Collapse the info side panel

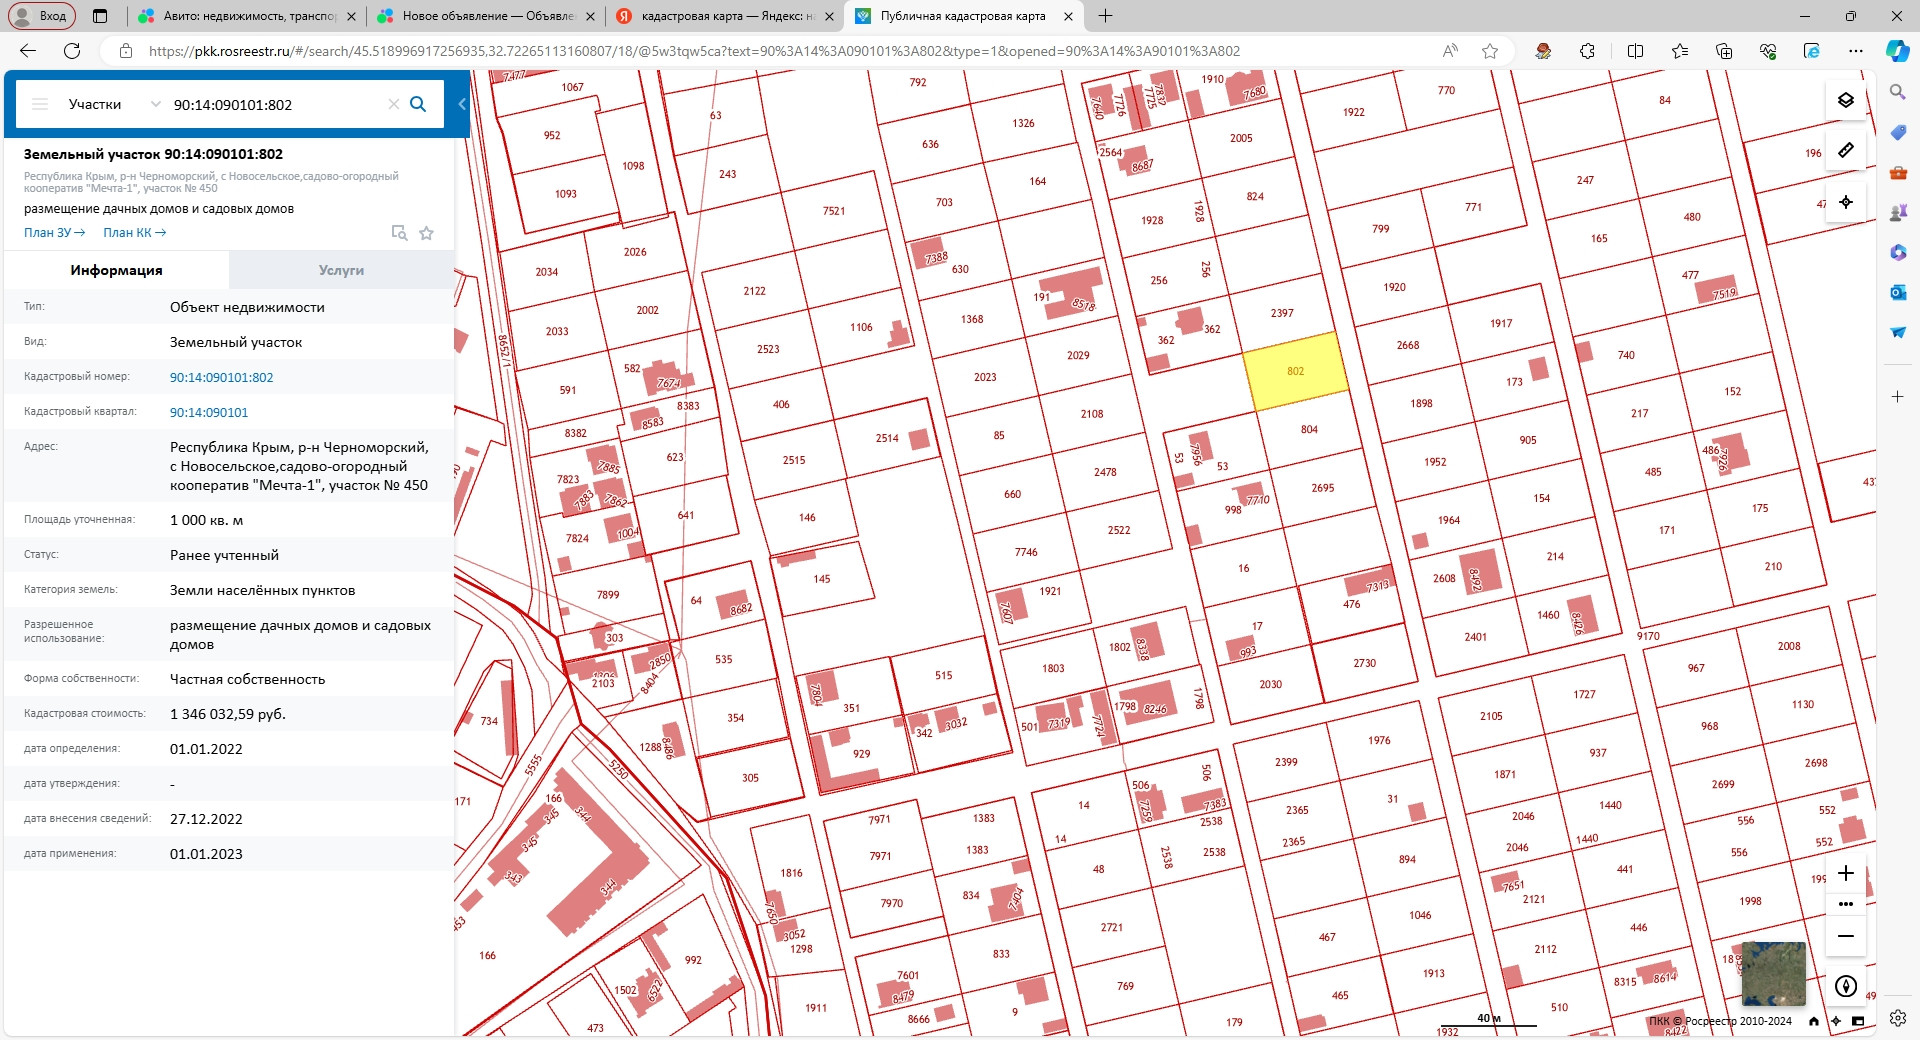[x=462, y=104]
